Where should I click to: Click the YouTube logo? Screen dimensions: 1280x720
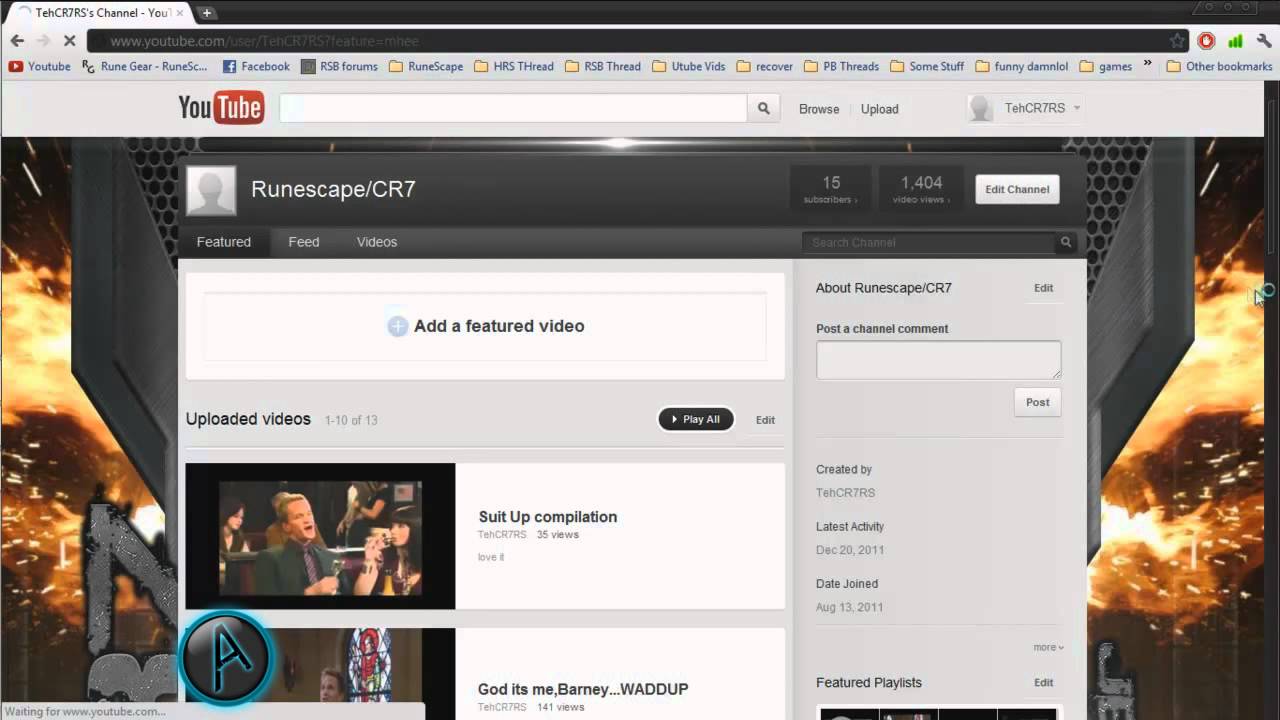pos(221,108)
